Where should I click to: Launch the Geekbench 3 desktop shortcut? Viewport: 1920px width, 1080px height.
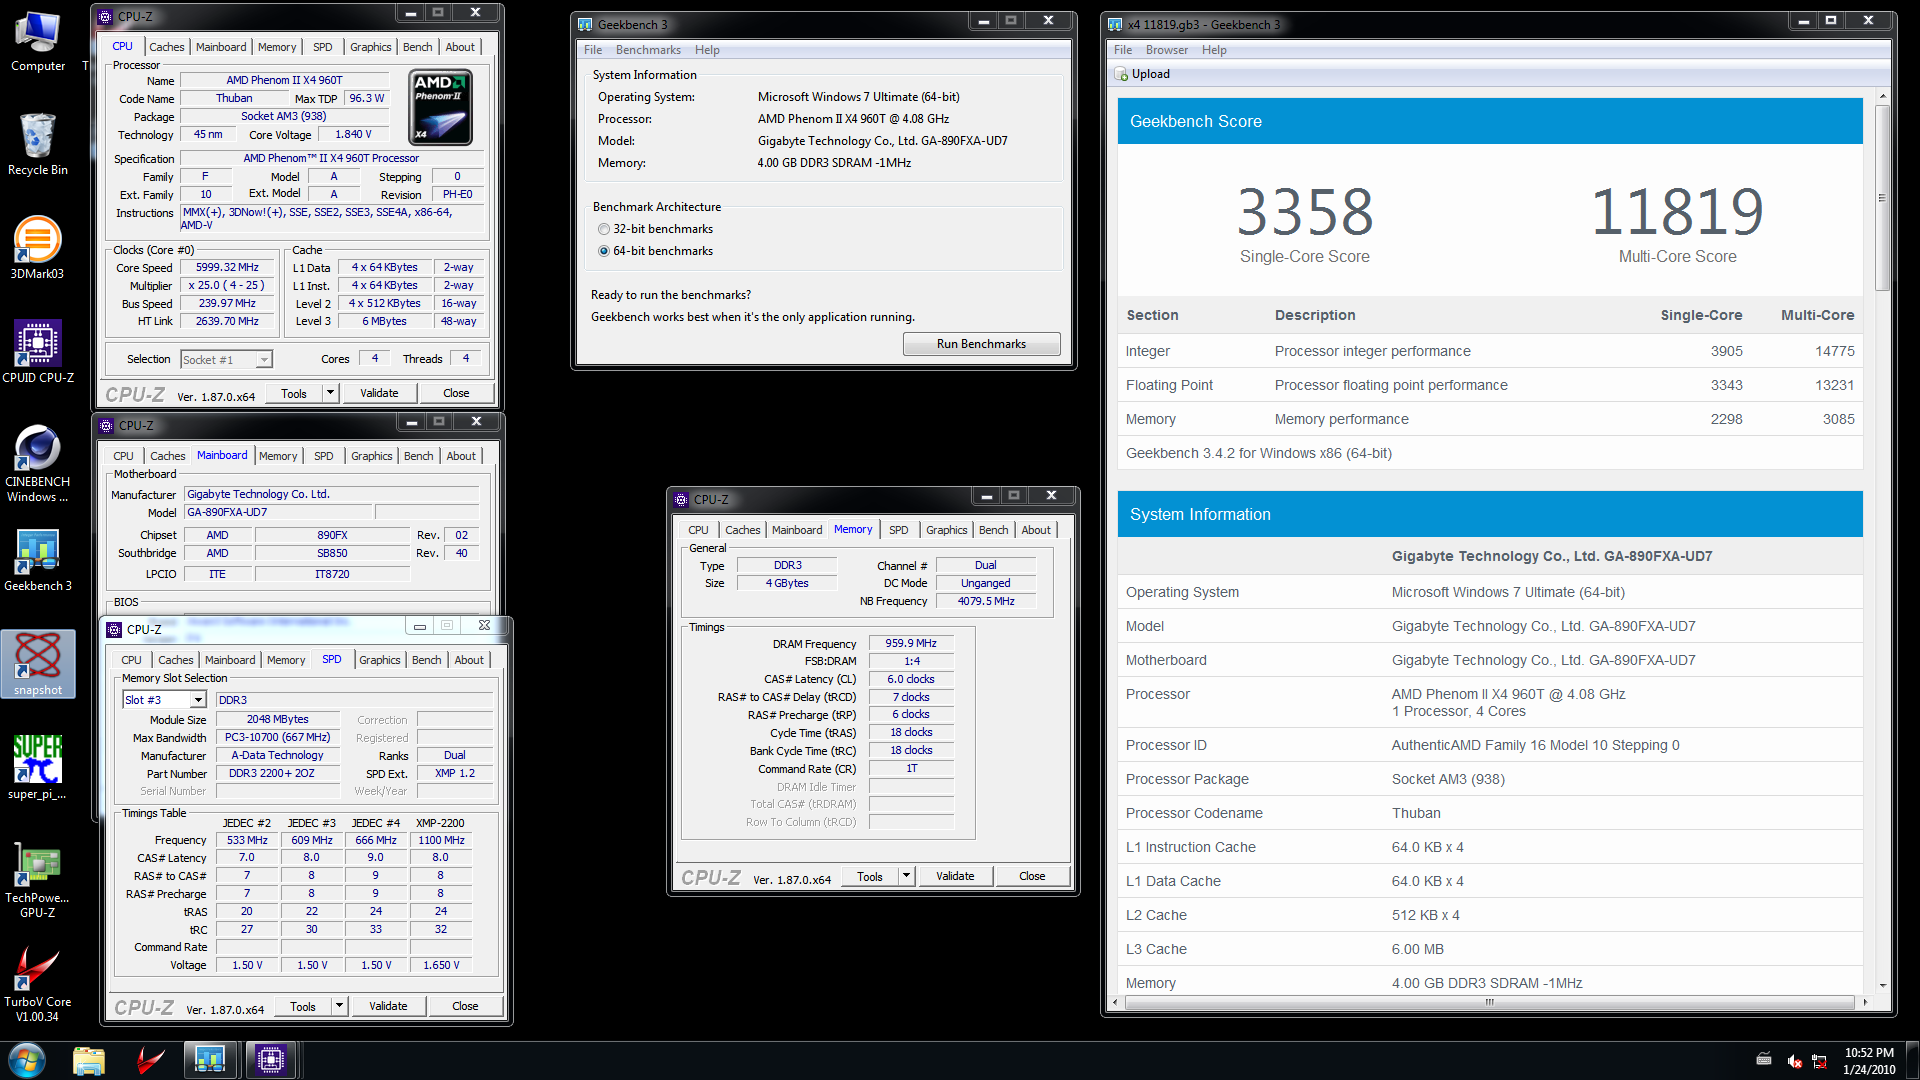38,560
